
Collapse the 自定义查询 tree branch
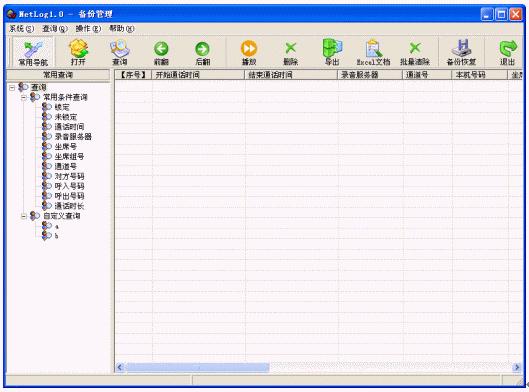pos(24,216)
